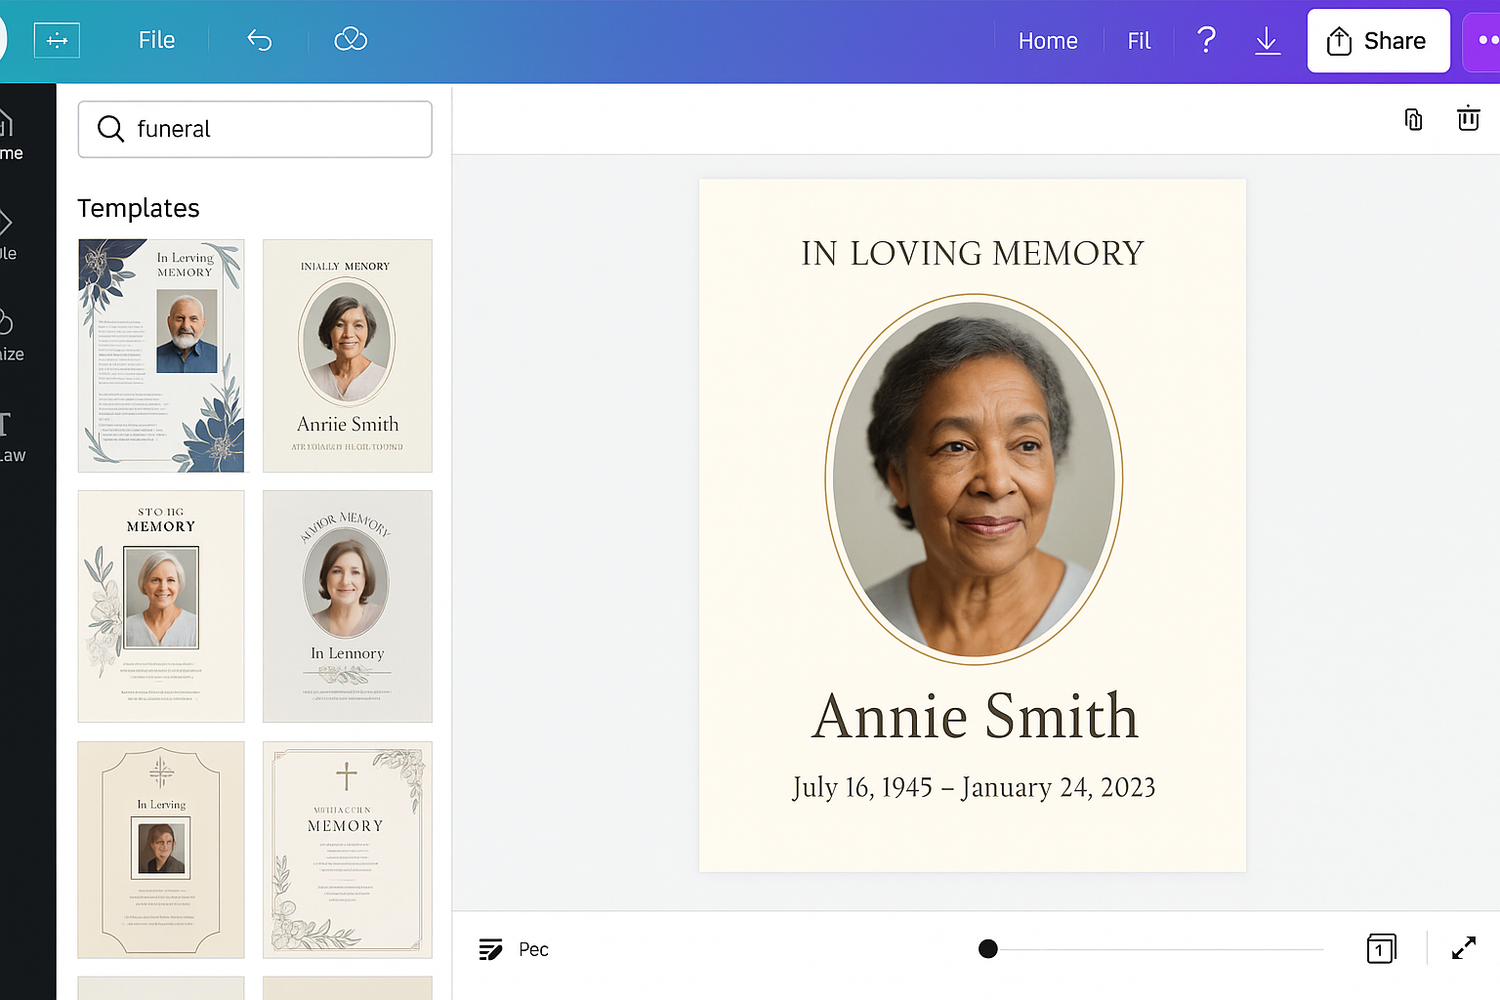Viewport: 1500px width, 1000px height.
Task: Click the search magnifier icon
Action: [x=111, y=129]
